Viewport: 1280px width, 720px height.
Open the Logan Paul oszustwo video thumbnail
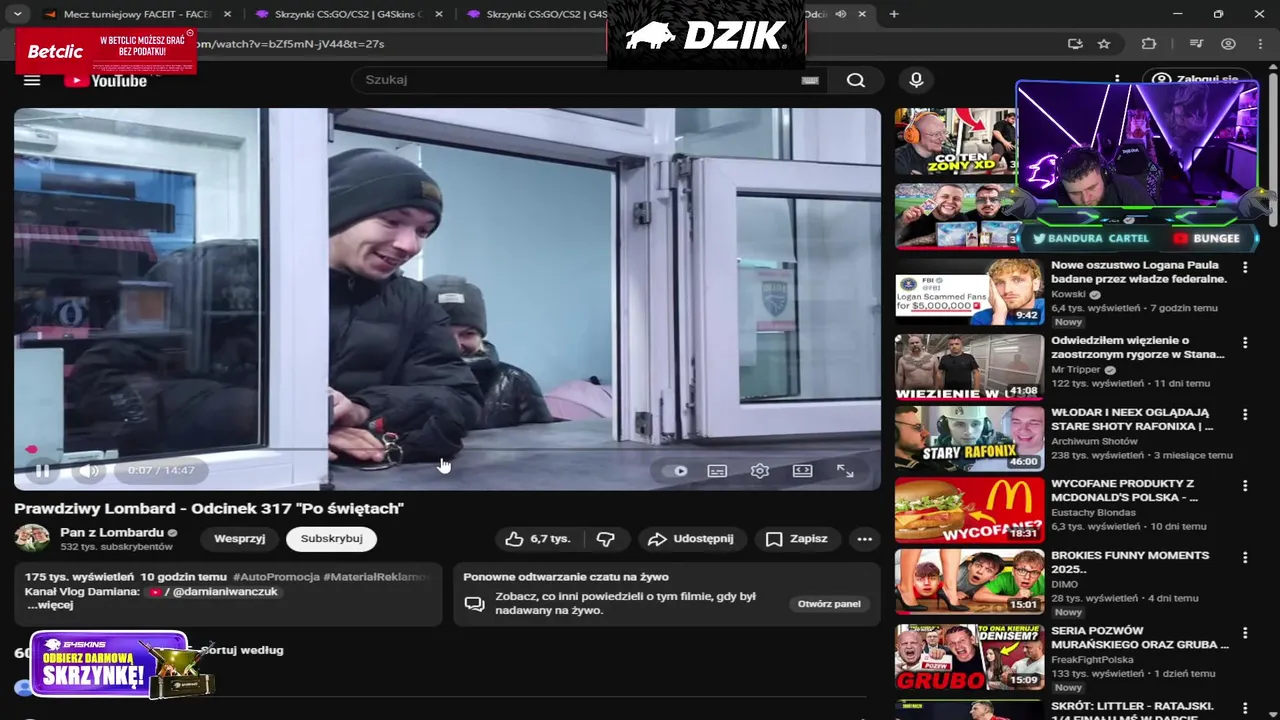coord(969,292)
